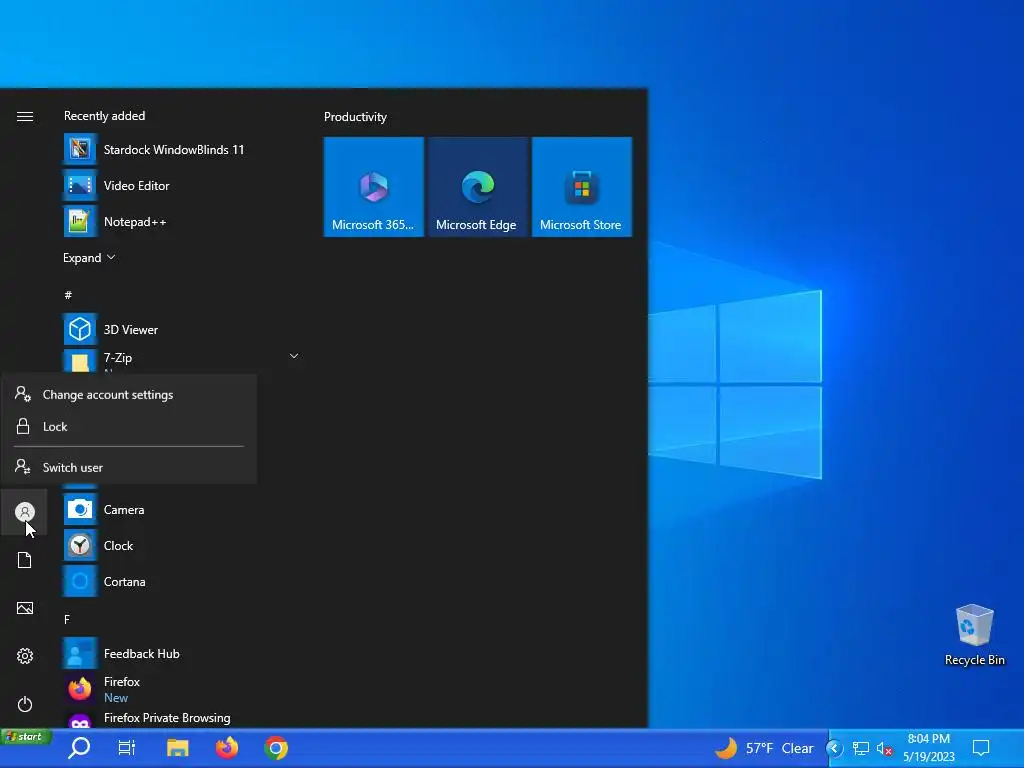Select Change account settings
This screenshot has width=1024, height=768.
(129, 394)
